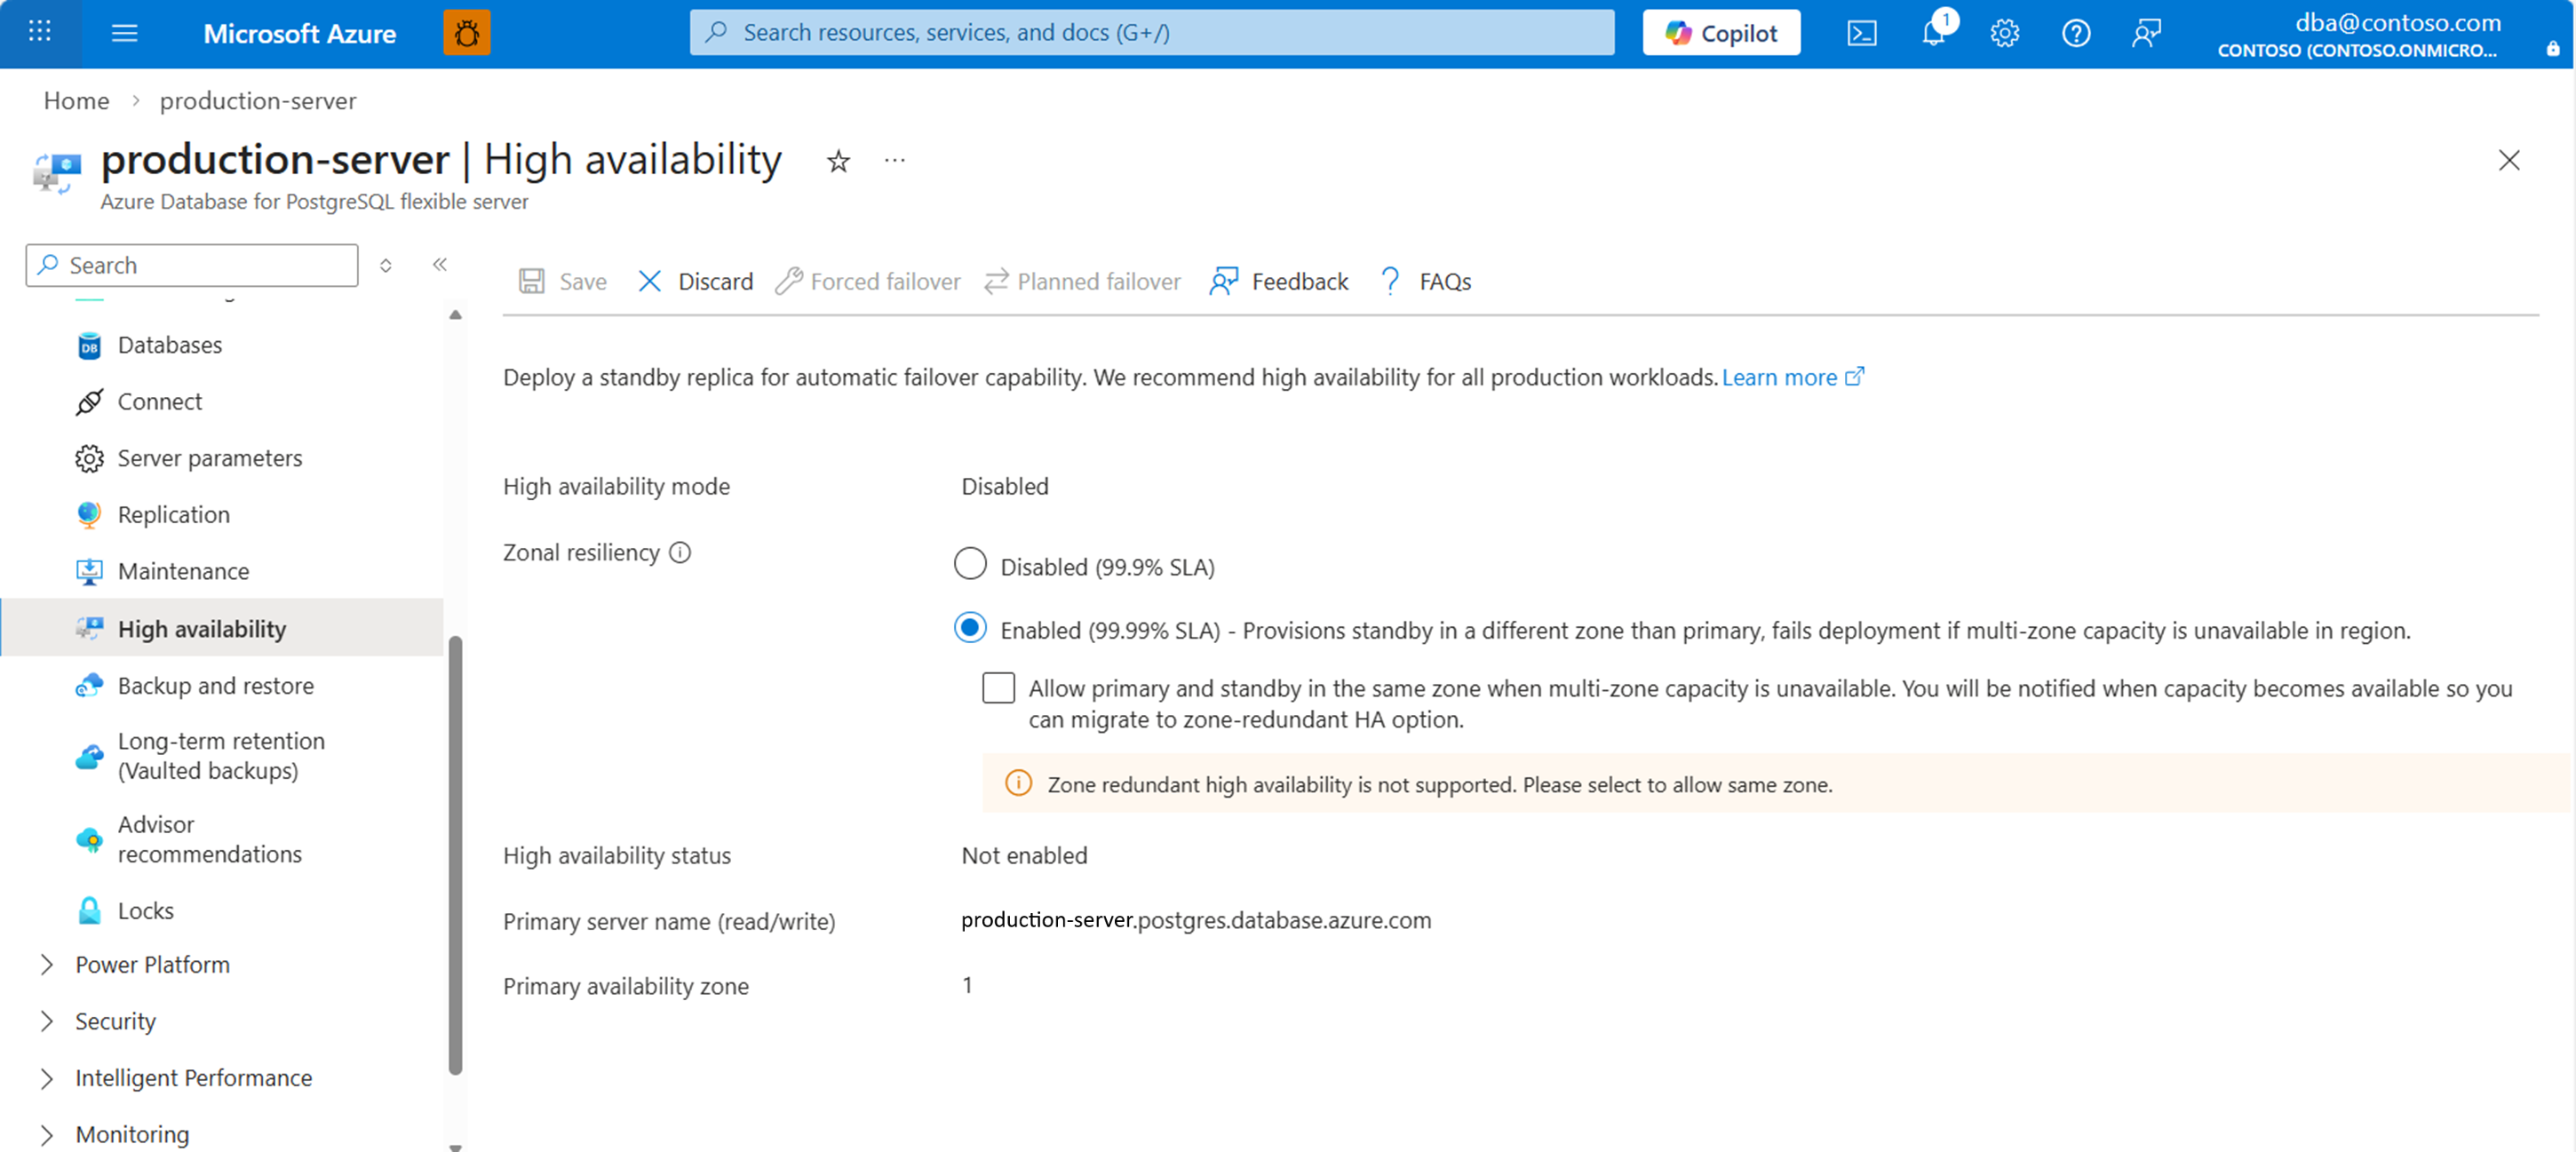Open the Learn more link
The image size is (2576, 1152).
coord(1779,377)
